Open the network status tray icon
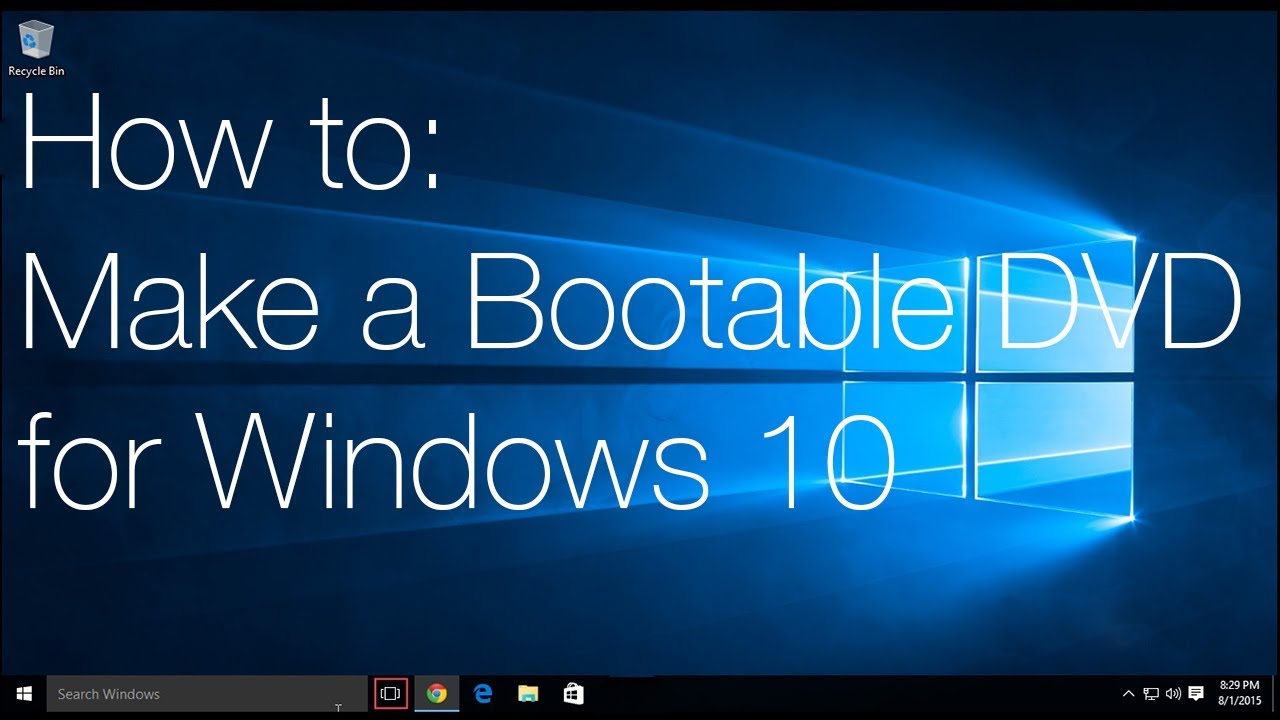The height and width of the screenshot is (720, 1280). click(1151, 693)
